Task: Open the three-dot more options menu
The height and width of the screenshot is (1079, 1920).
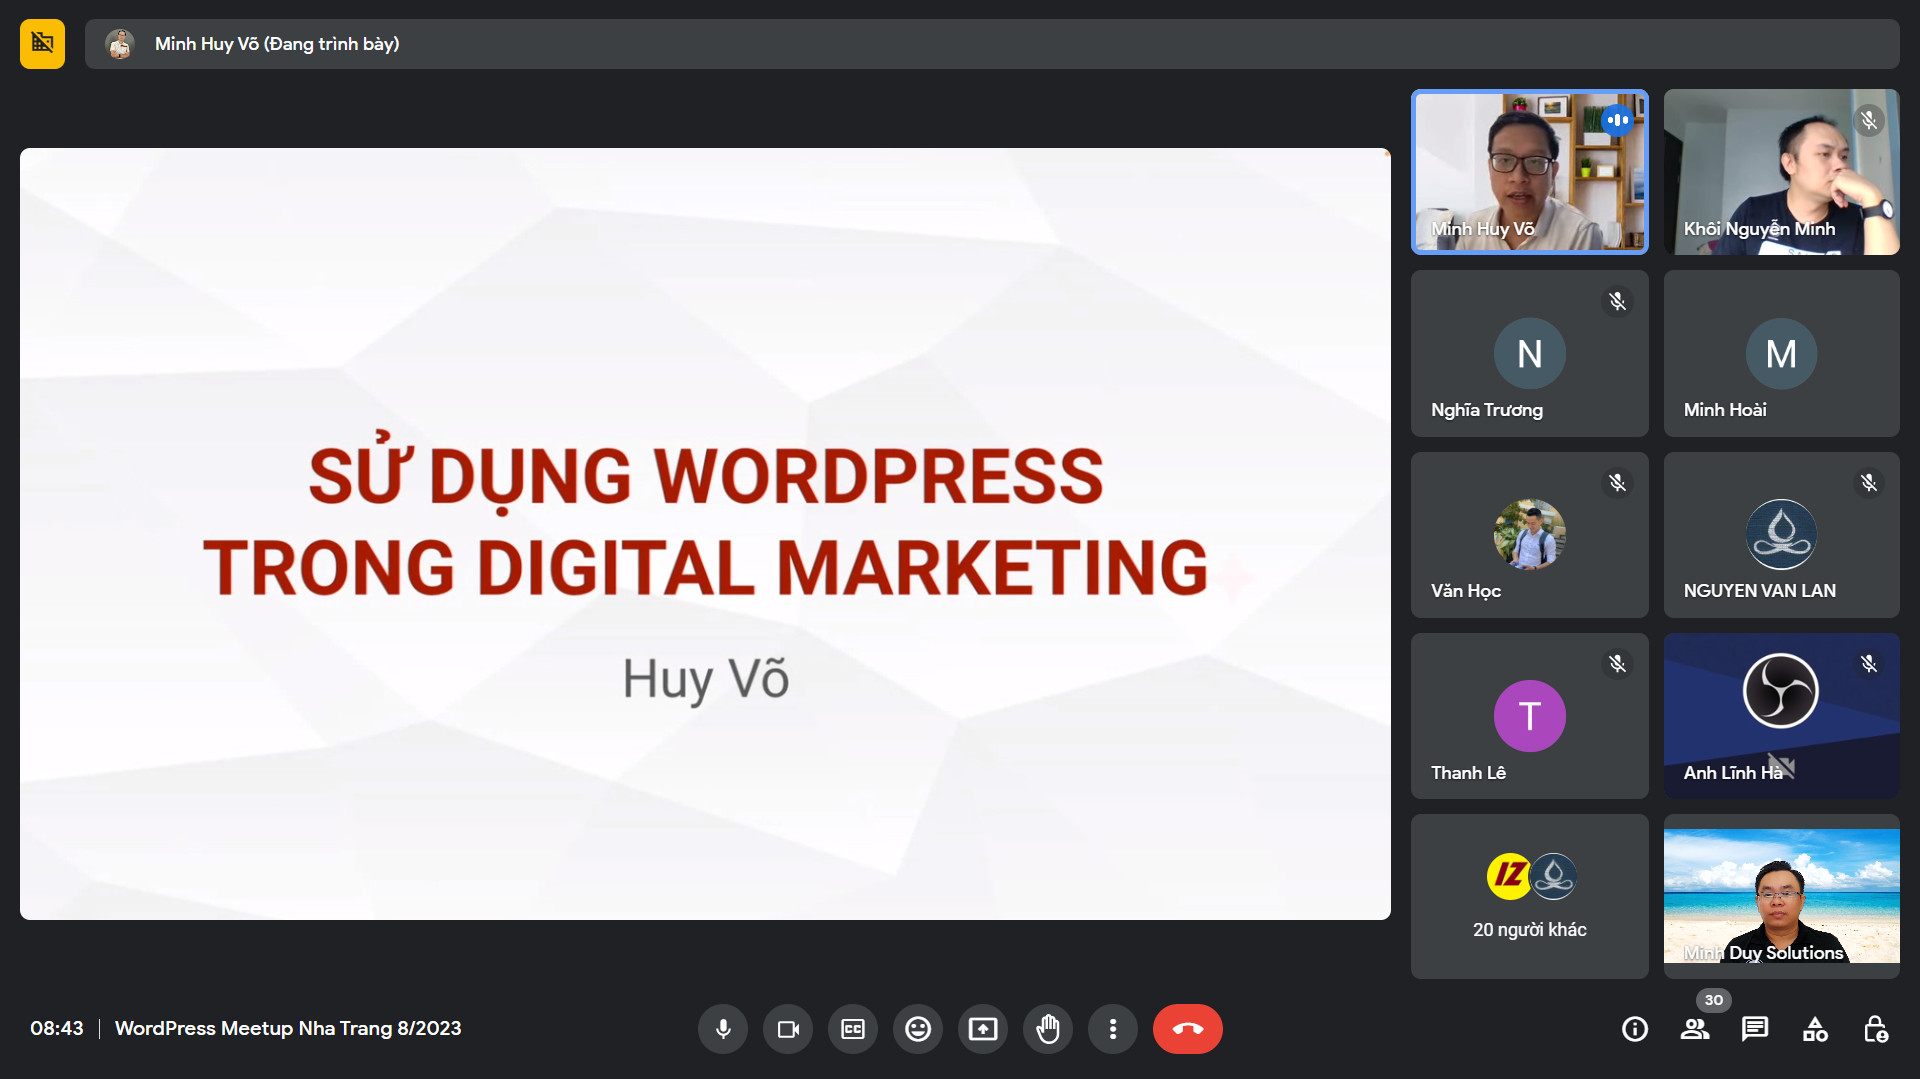Action: 1113,1029
